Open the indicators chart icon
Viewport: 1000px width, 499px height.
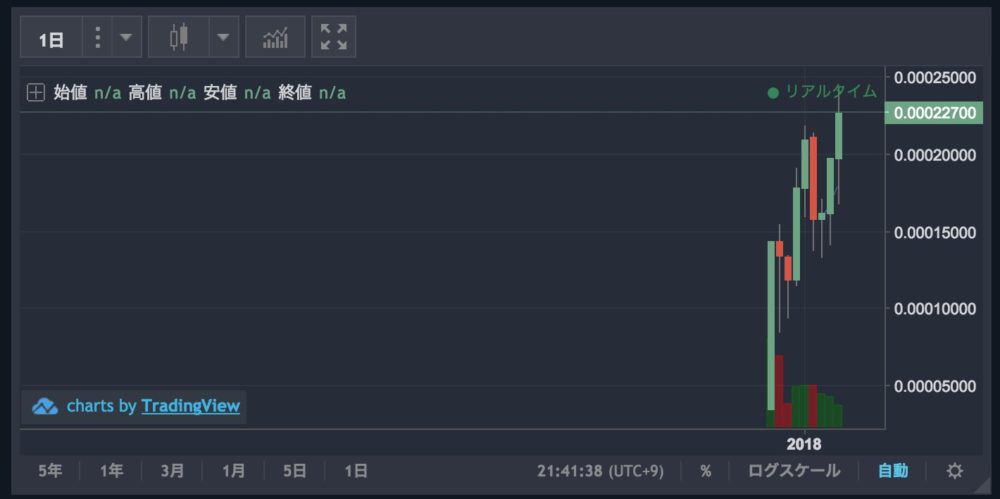point(276,37)
